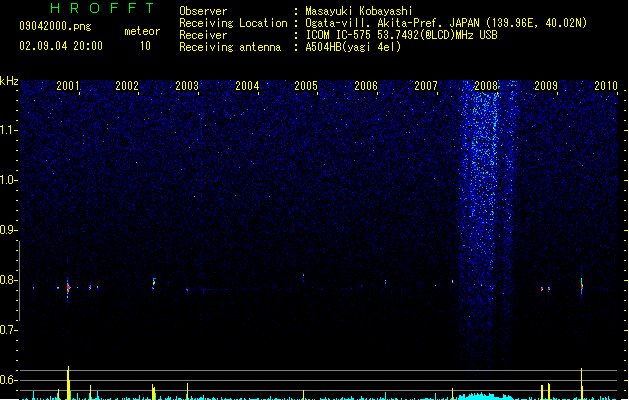Click the 2003 time axis label

(187, 86)
